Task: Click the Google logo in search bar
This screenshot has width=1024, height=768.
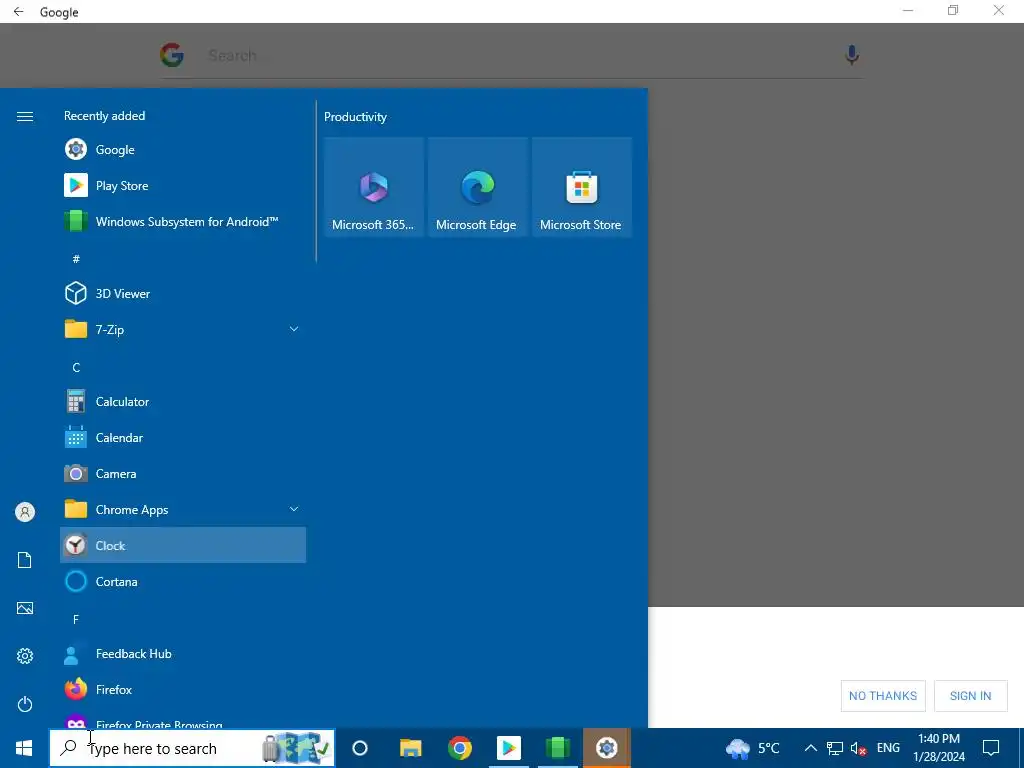Action: coord(172,56)
